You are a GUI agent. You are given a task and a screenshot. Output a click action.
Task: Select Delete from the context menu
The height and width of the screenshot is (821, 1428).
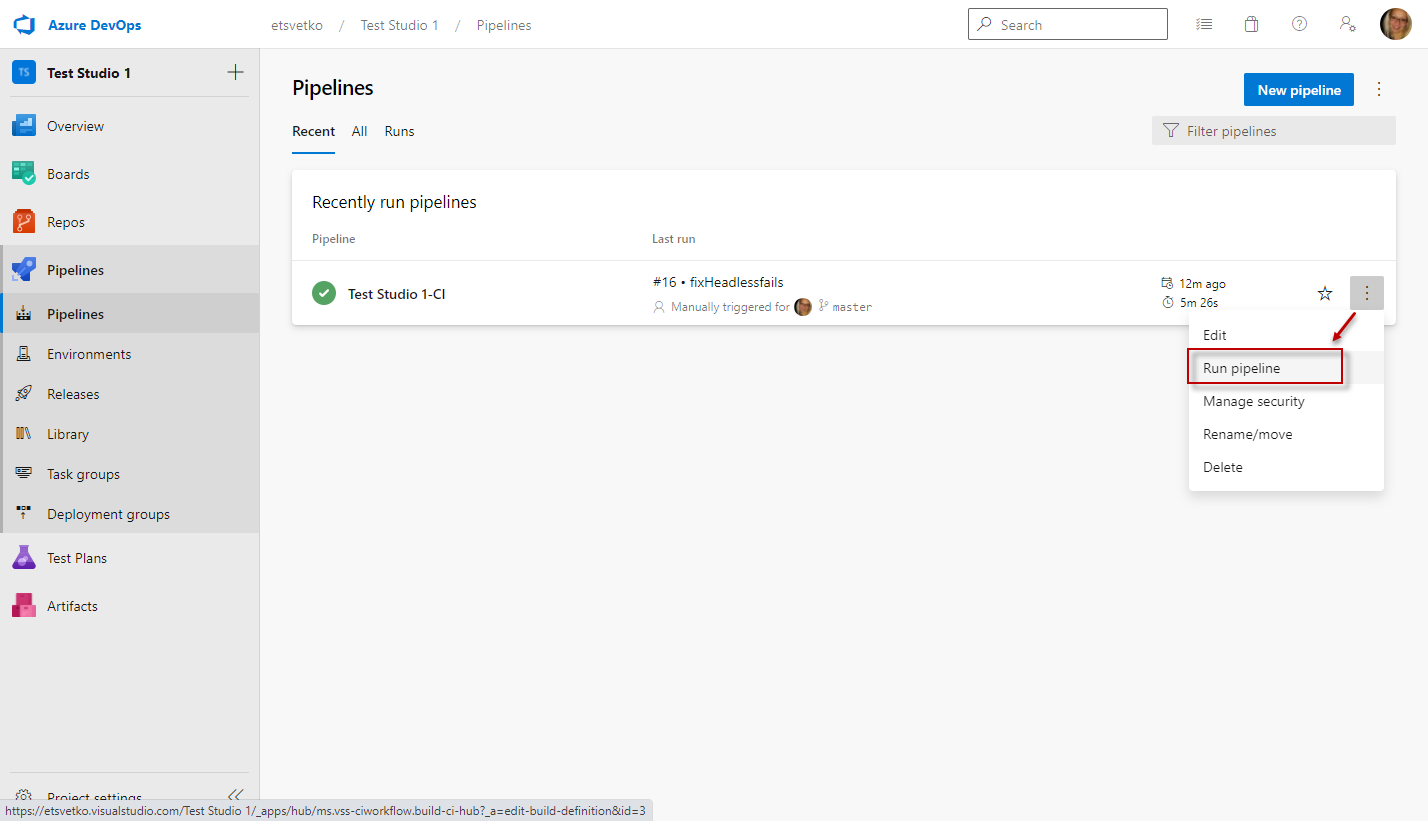(x=1286, y=467)
